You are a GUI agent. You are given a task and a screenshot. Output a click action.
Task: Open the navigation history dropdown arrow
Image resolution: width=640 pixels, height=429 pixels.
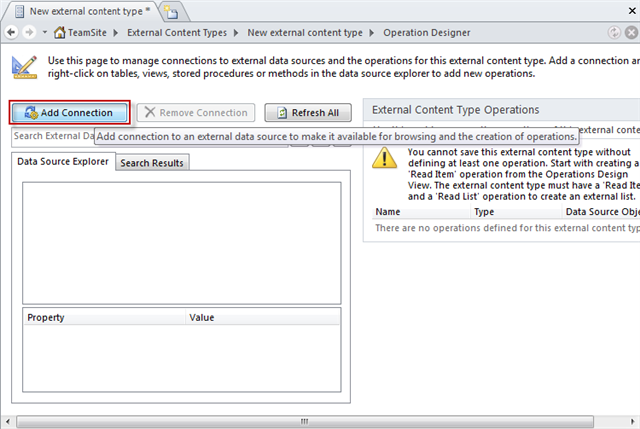click(x=45, y=32)
